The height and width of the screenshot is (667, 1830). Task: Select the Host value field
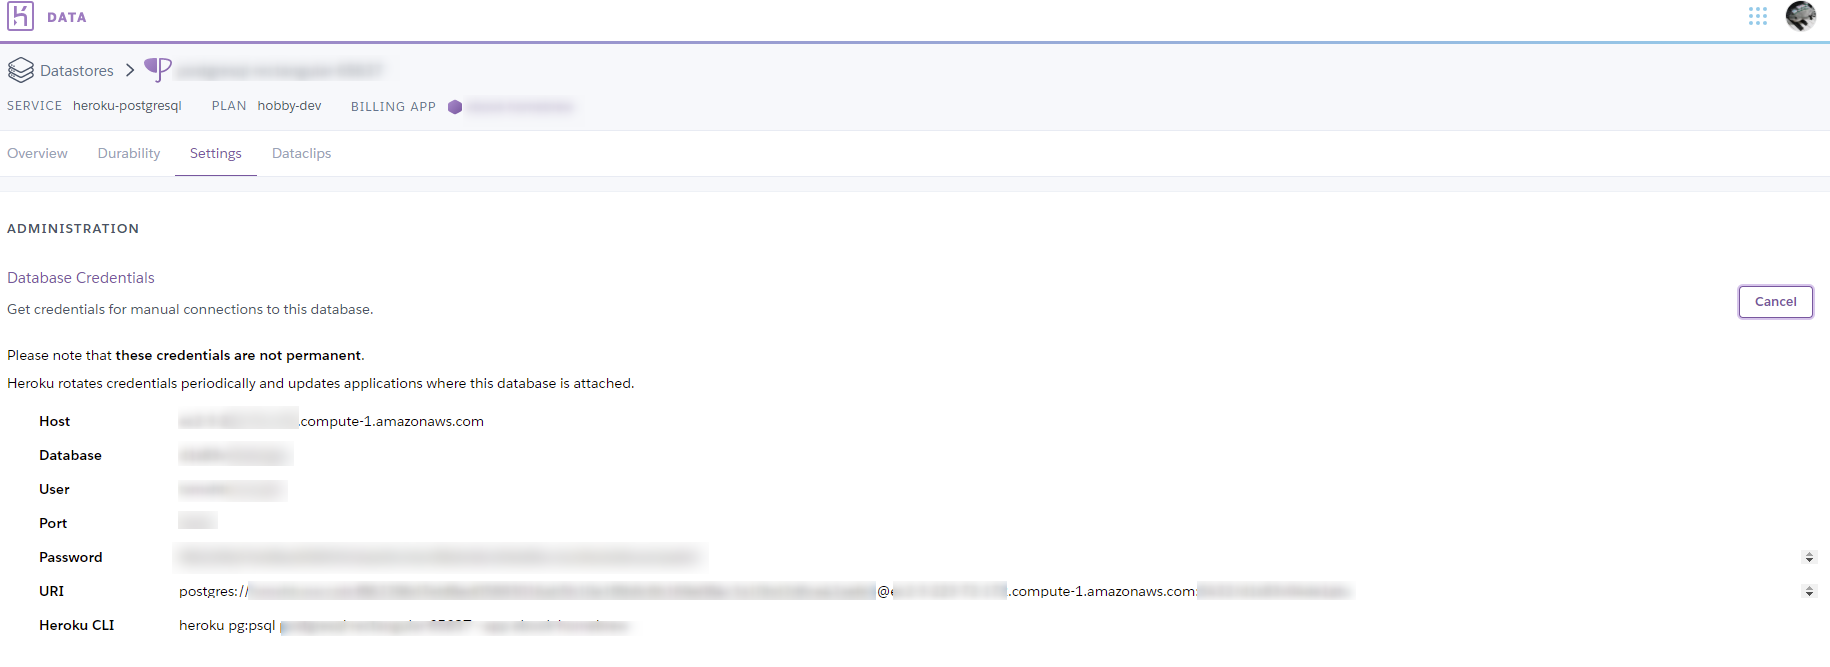coord(331,421)
